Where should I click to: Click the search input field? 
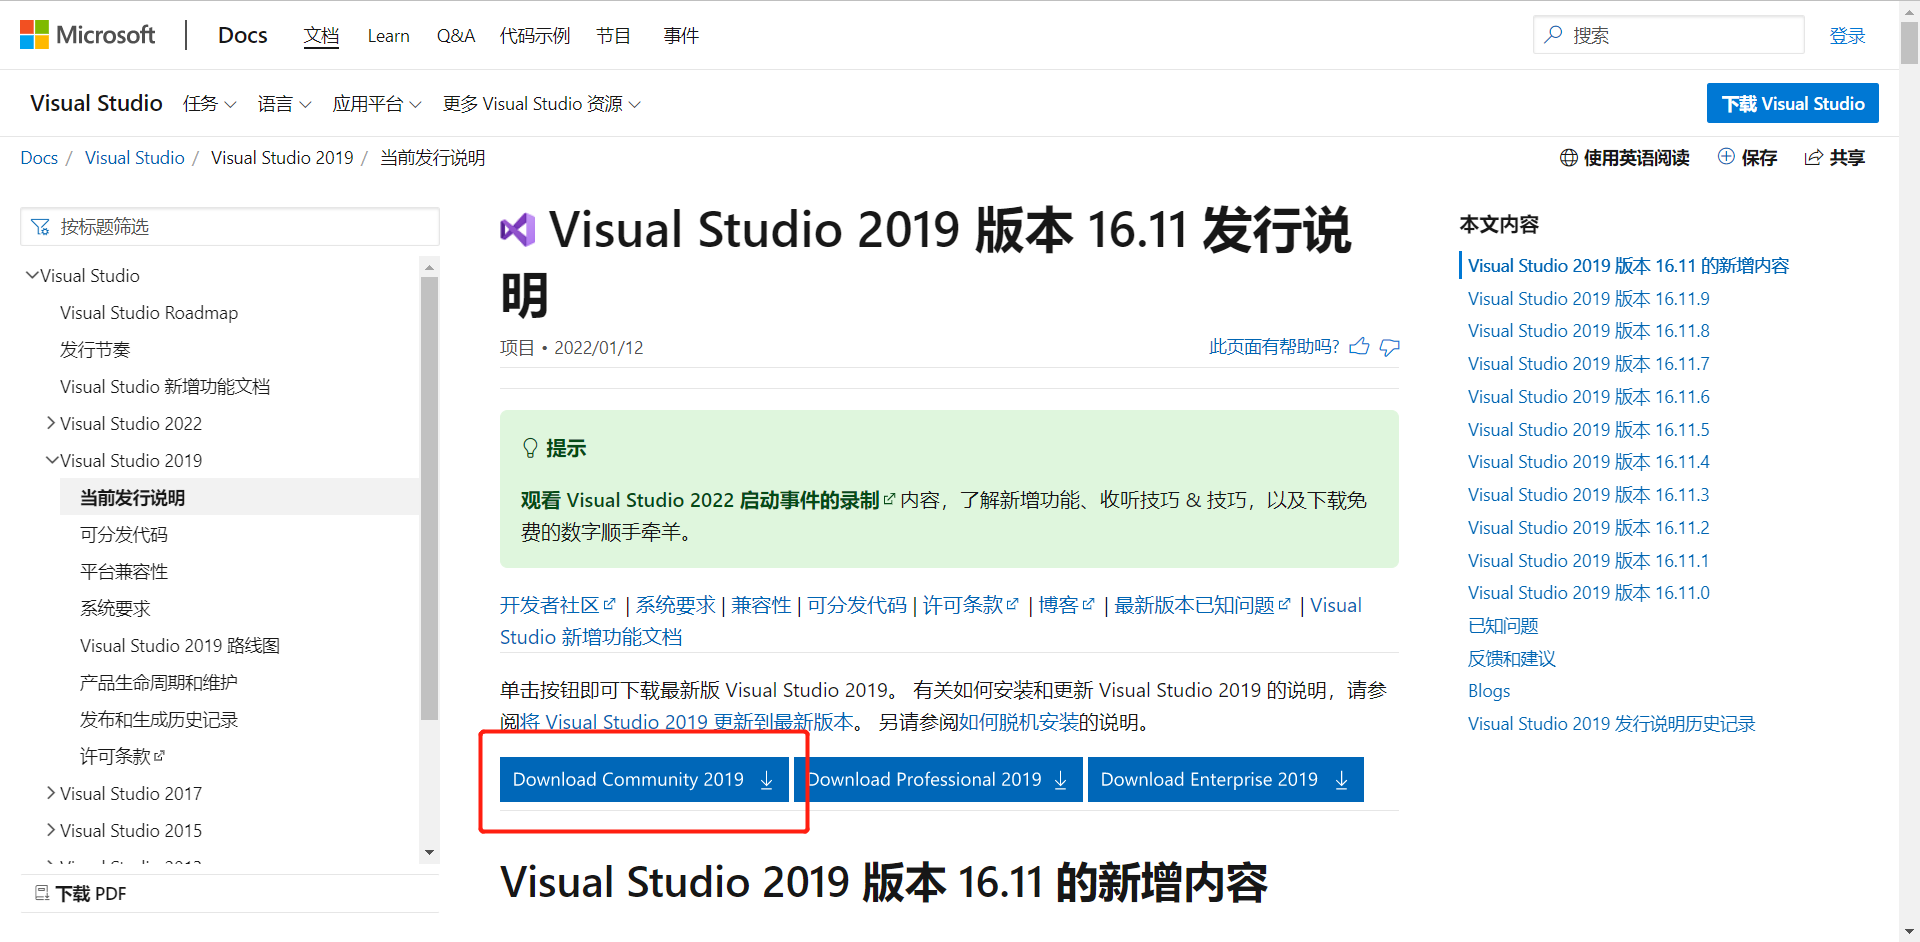1668,35
